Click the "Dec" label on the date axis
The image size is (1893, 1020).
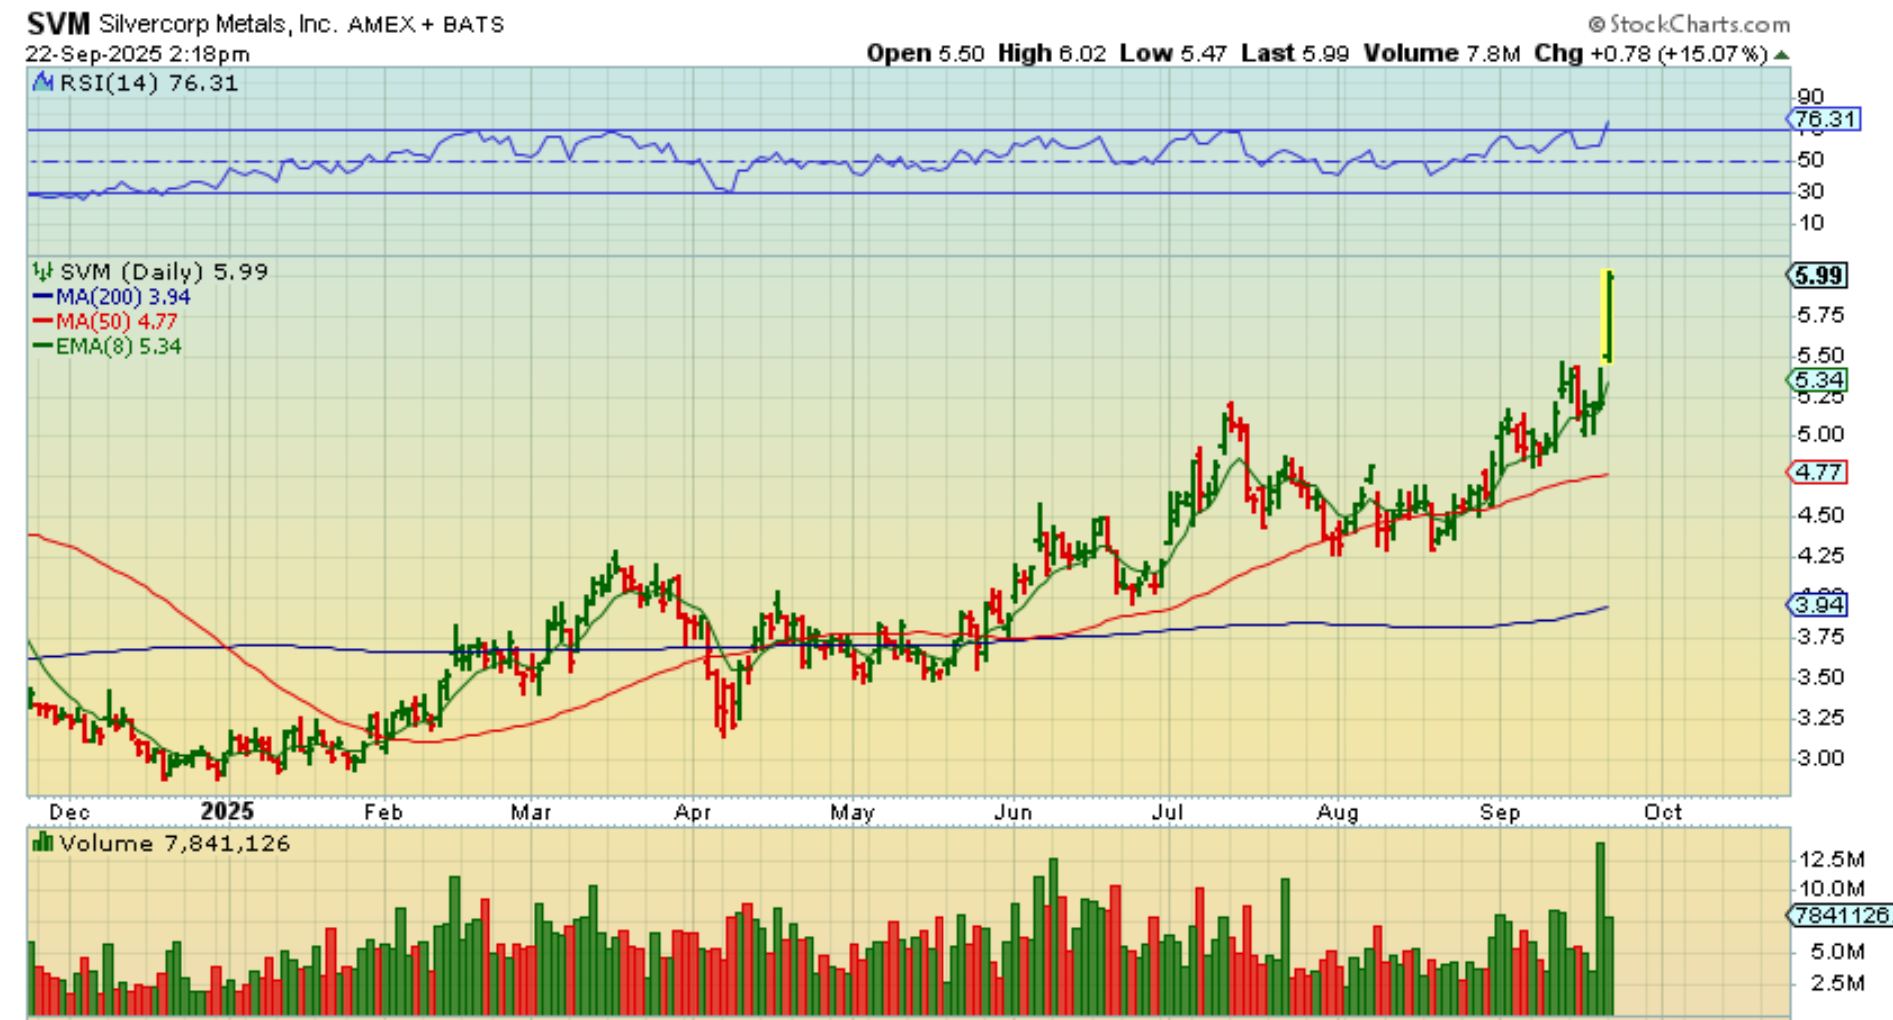coord(69,812)
